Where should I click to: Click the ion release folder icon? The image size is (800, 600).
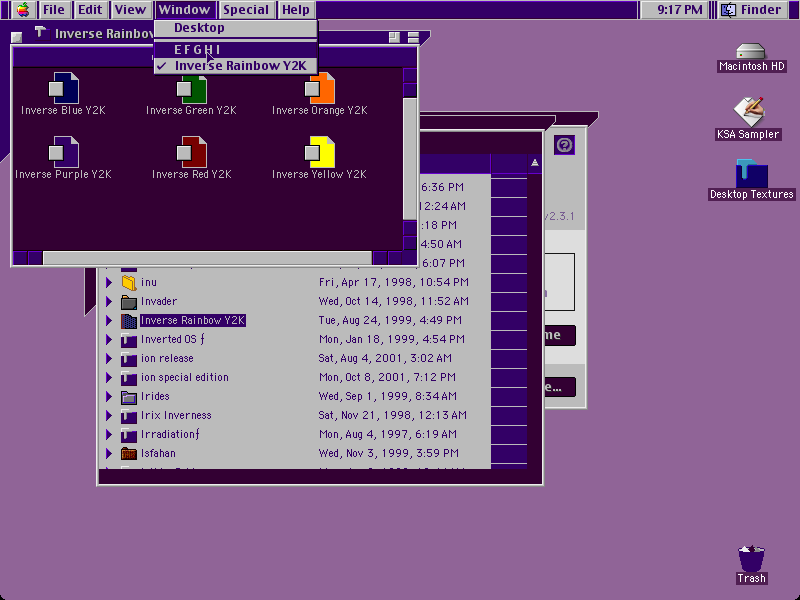(129, 359)
